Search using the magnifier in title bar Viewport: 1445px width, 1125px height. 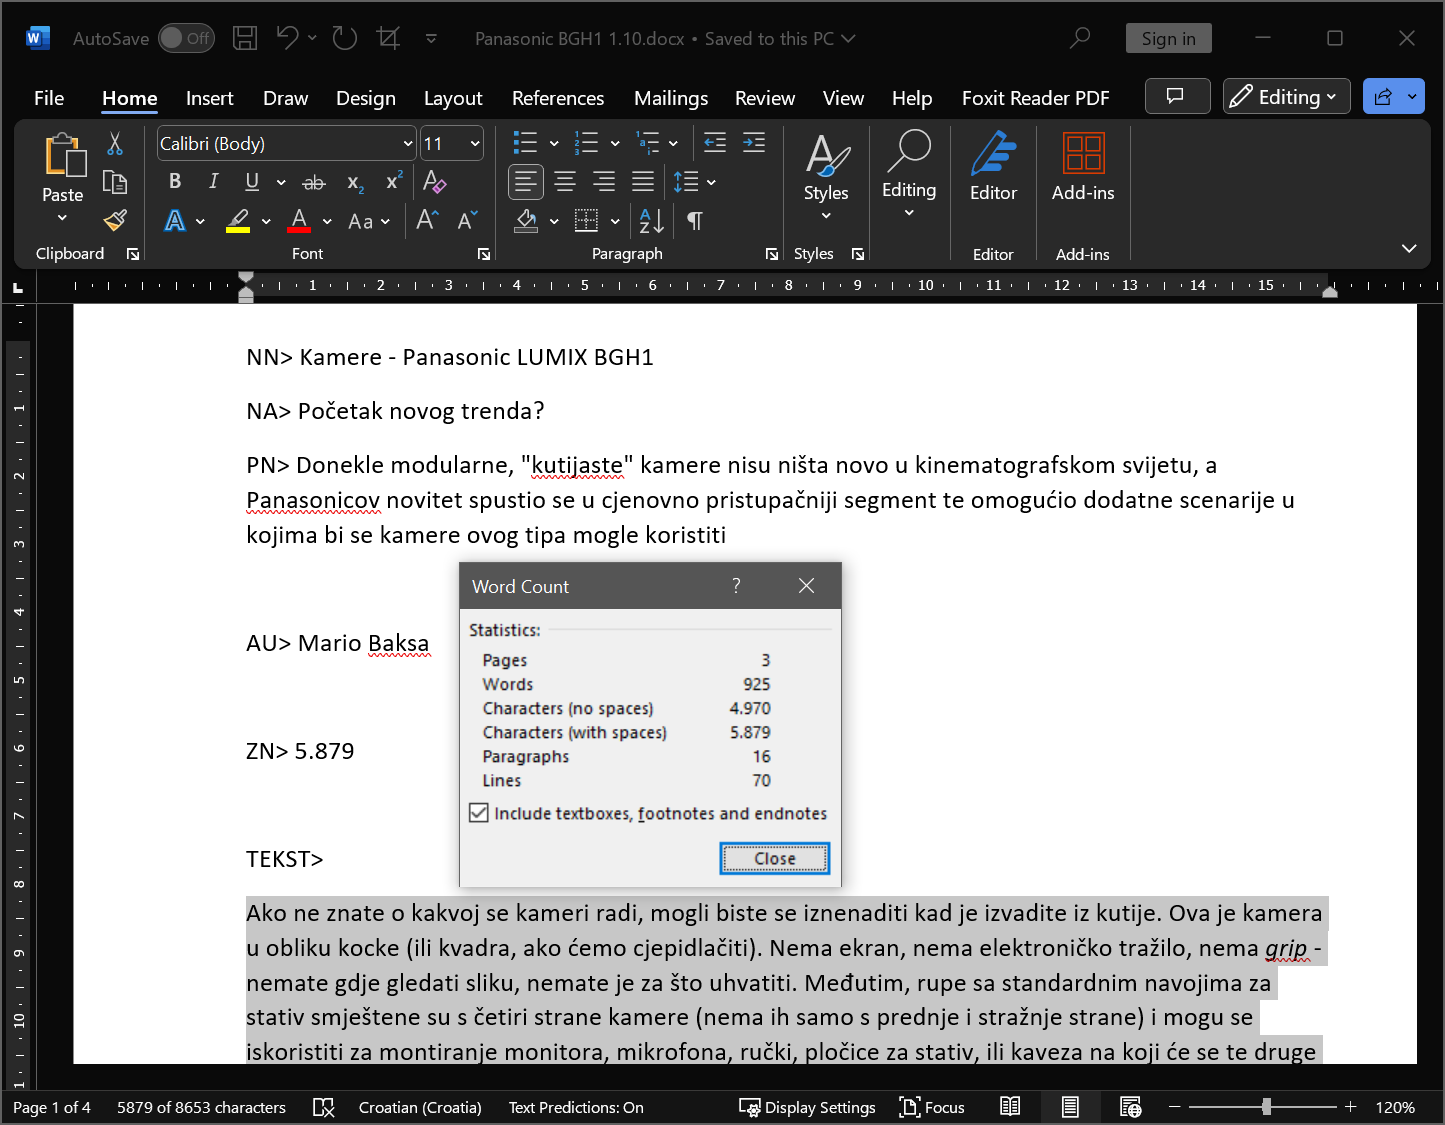coord(1080,38)
